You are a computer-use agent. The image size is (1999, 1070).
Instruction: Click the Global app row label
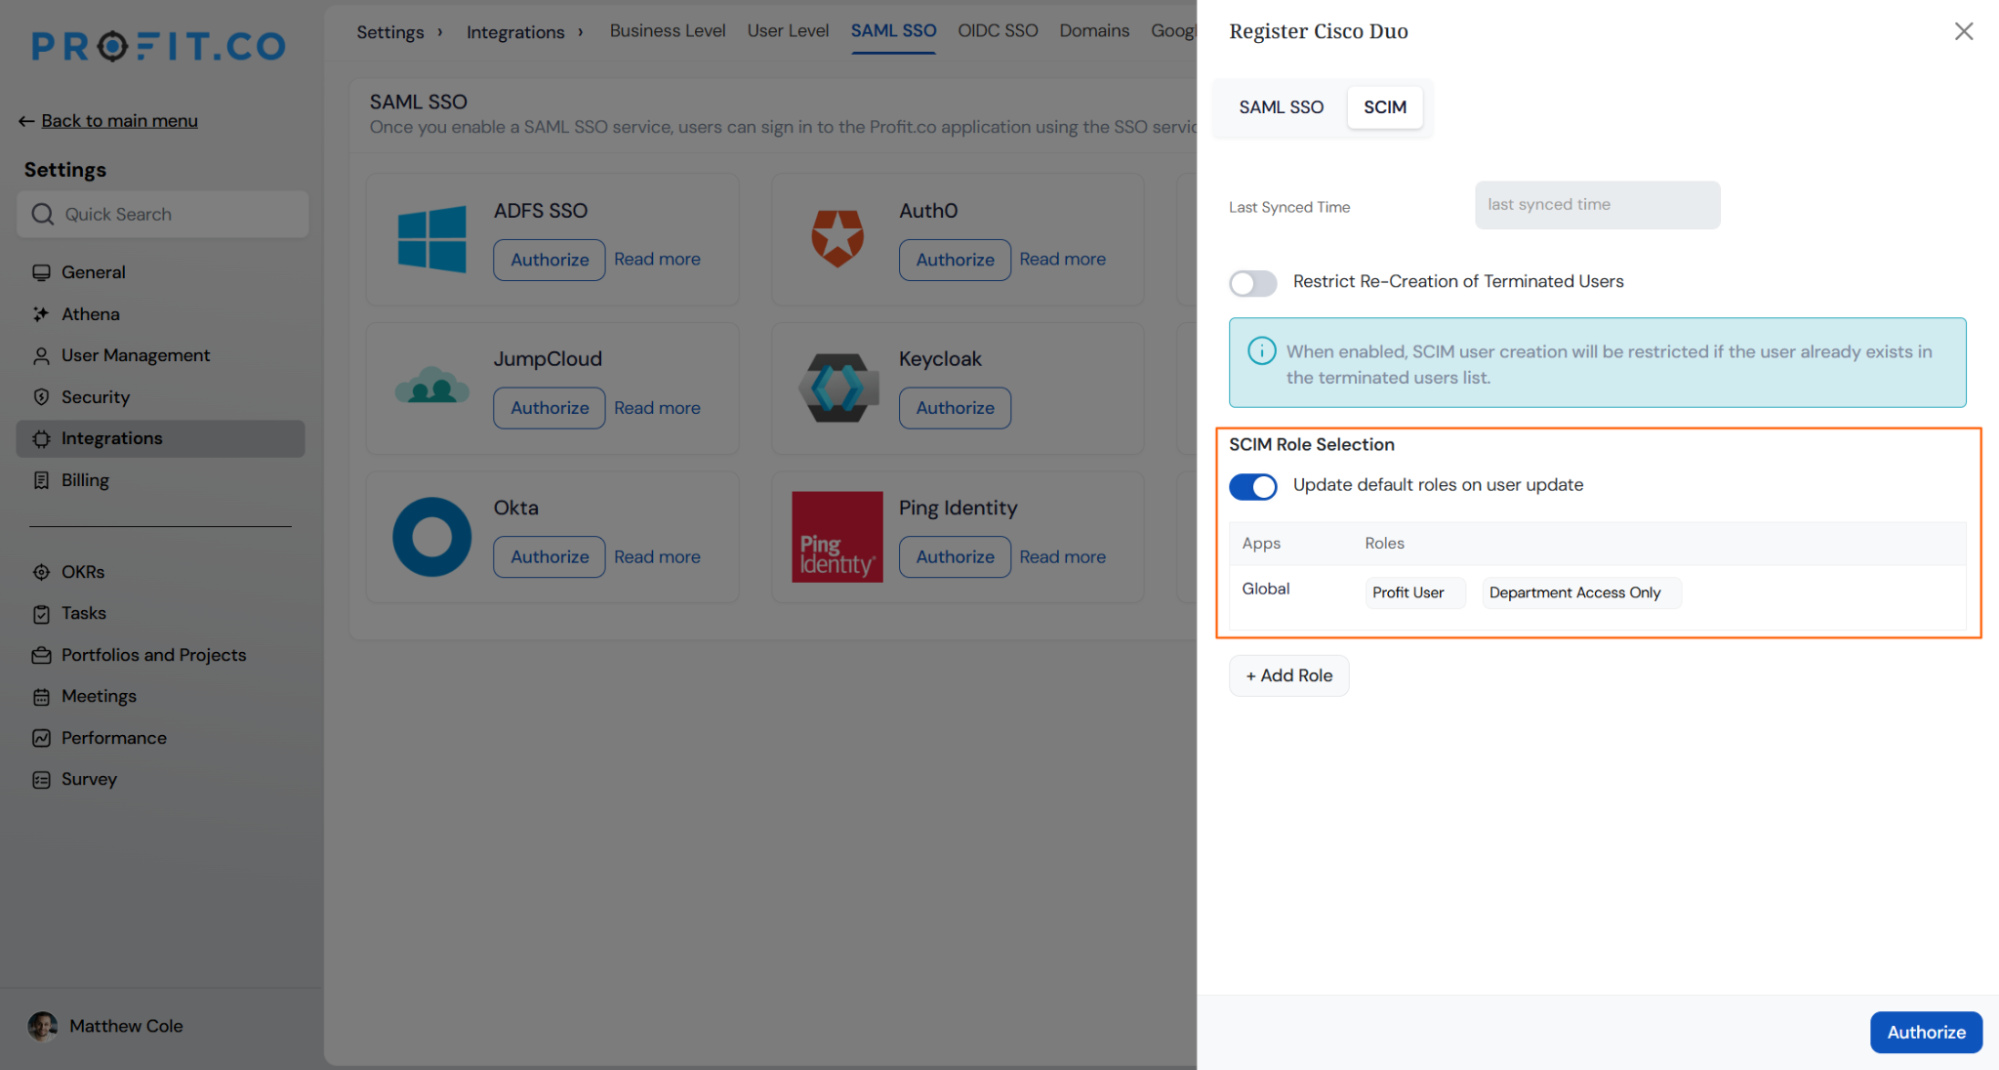point(1265,589)
